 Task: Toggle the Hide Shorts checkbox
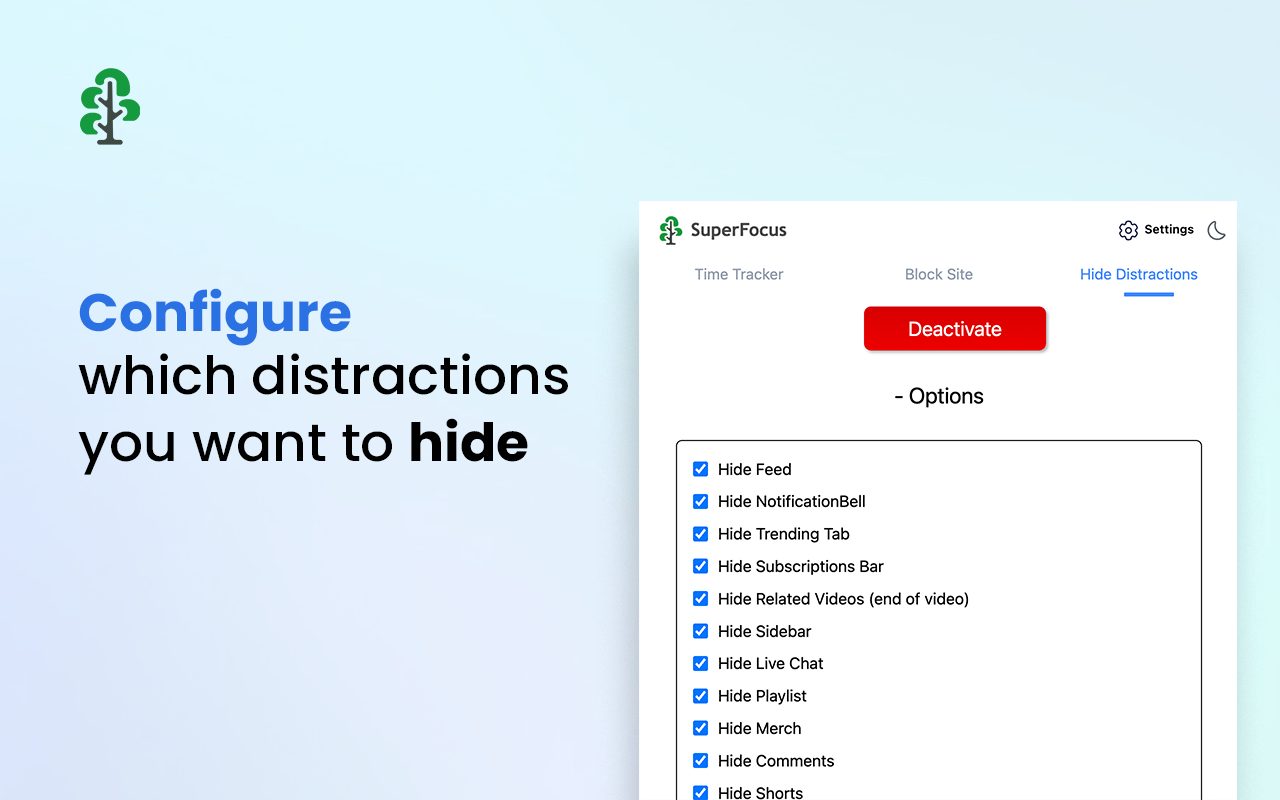[701, 792]
